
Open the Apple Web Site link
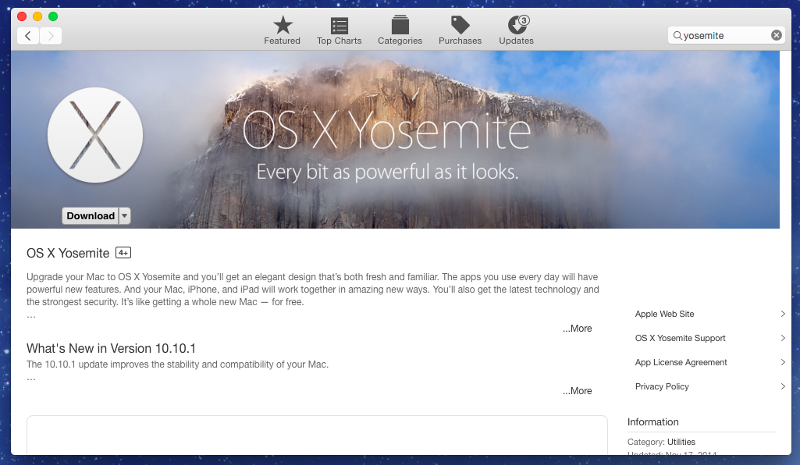(664, 314)
